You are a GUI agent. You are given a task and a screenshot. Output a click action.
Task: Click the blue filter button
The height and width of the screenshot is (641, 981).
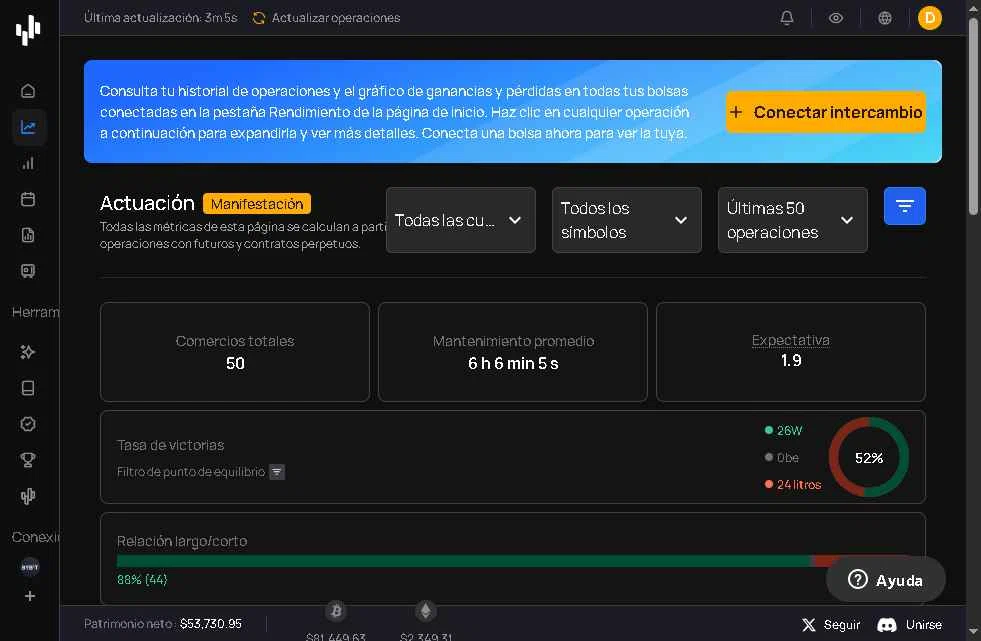click(905, 206)
